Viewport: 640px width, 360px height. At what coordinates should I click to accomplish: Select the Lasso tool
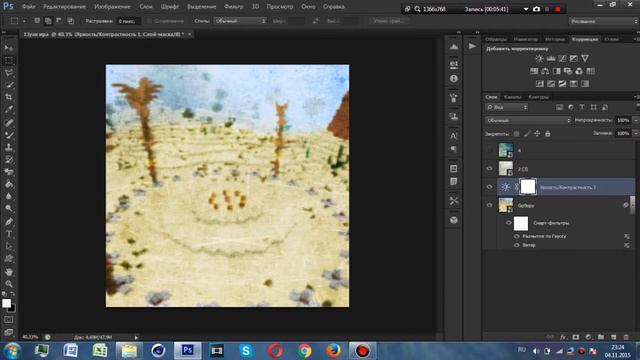coord(9,73)
